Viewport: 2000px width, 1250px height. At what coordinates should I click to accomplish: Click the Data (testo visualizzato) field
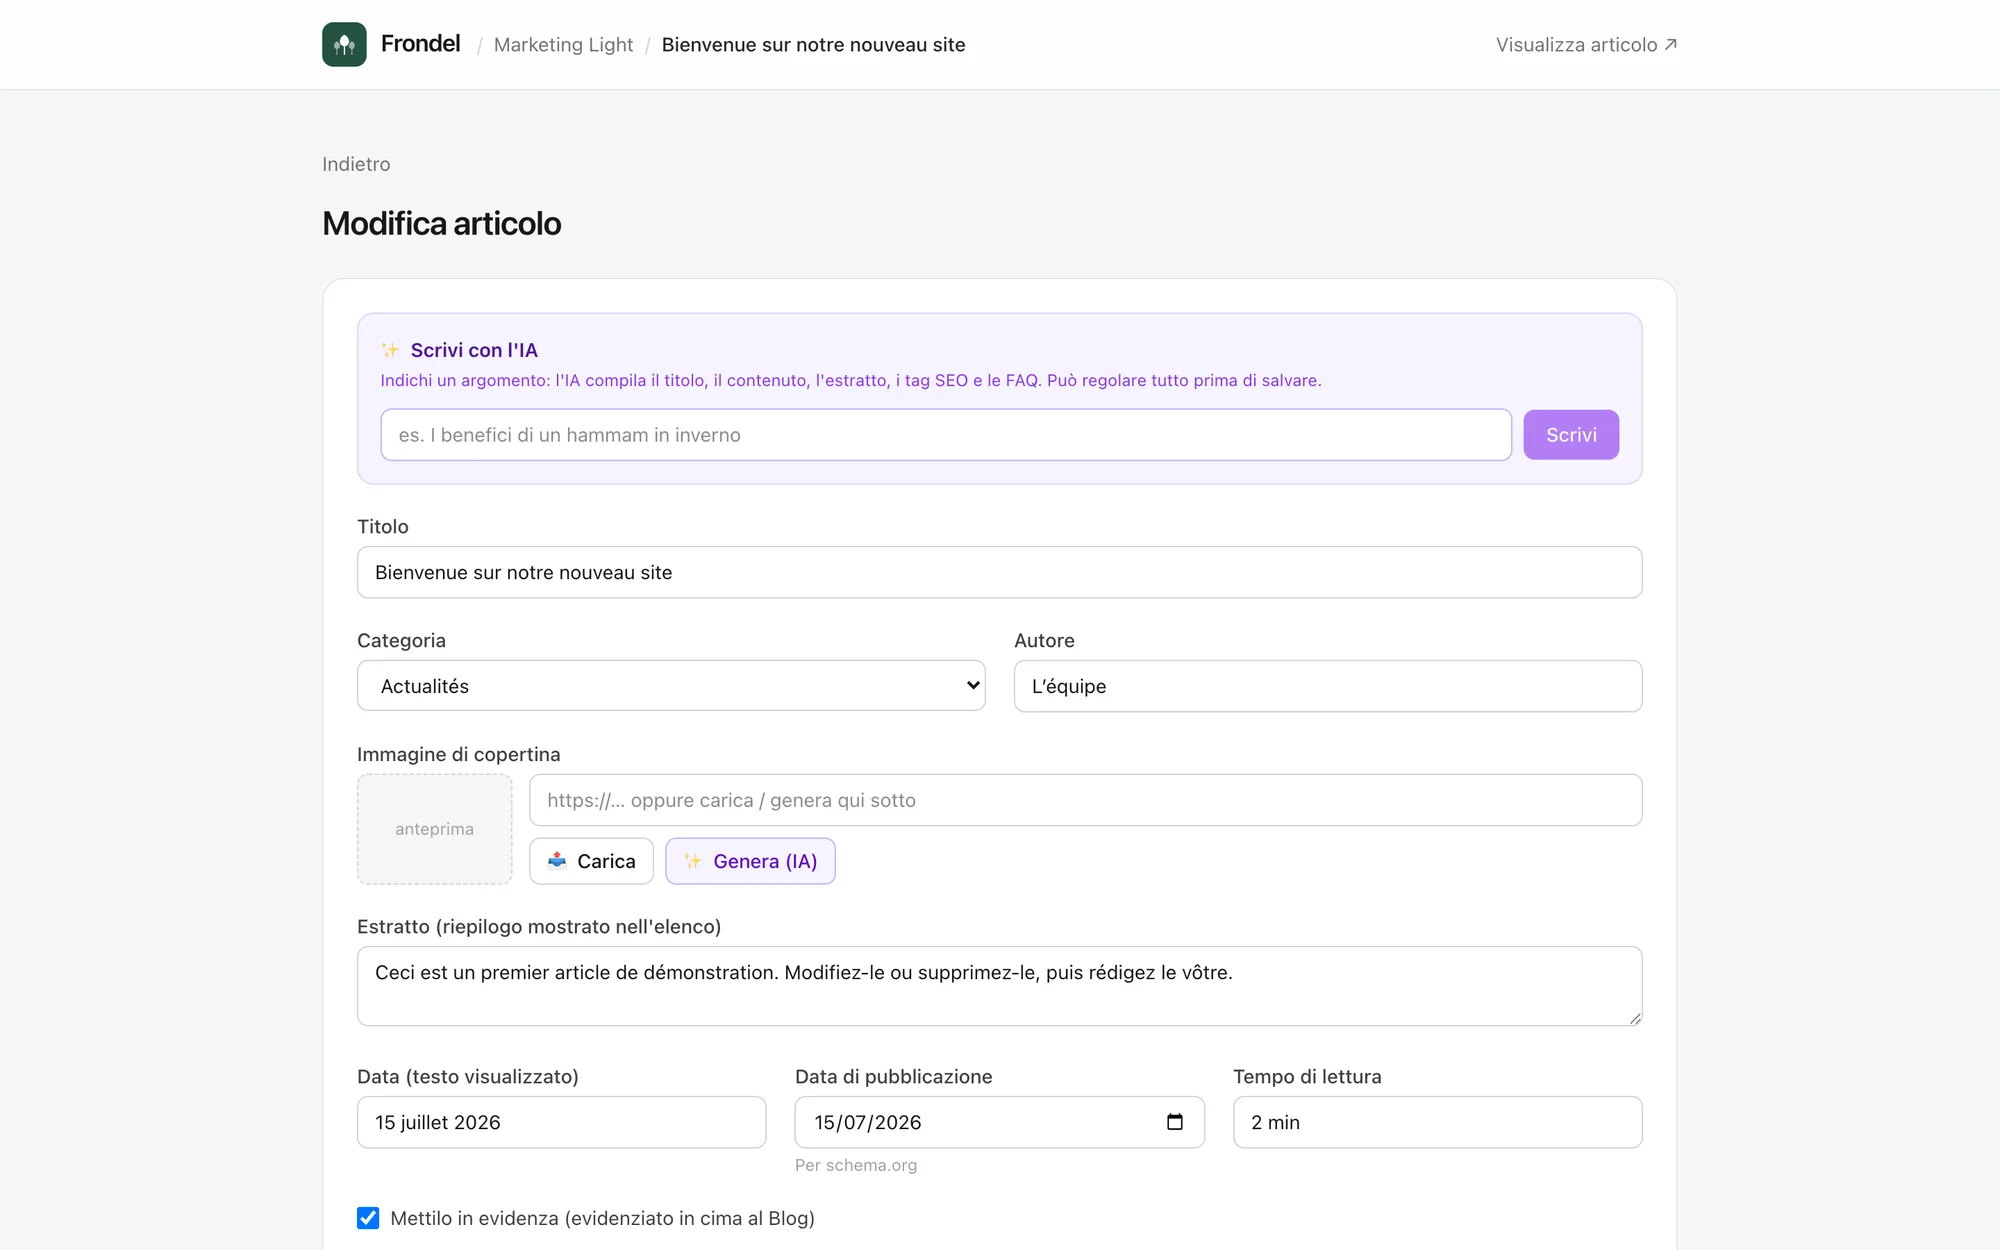(561, 1122)
